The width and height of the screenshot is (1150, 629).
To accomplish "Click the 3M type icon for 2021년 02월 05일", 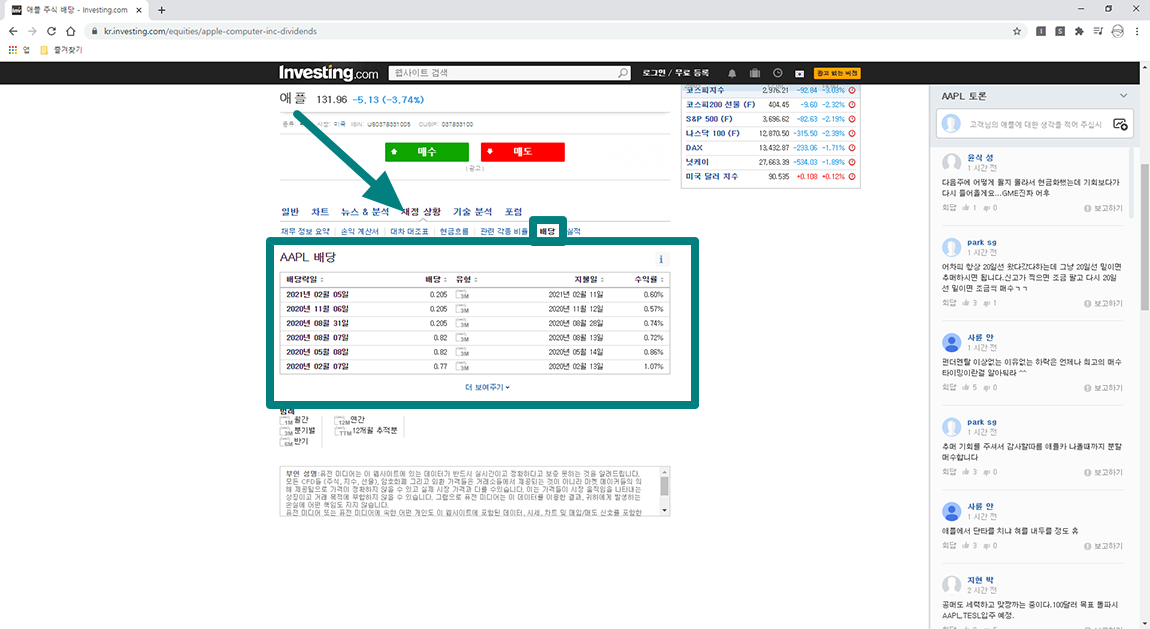I will [462, 295].
